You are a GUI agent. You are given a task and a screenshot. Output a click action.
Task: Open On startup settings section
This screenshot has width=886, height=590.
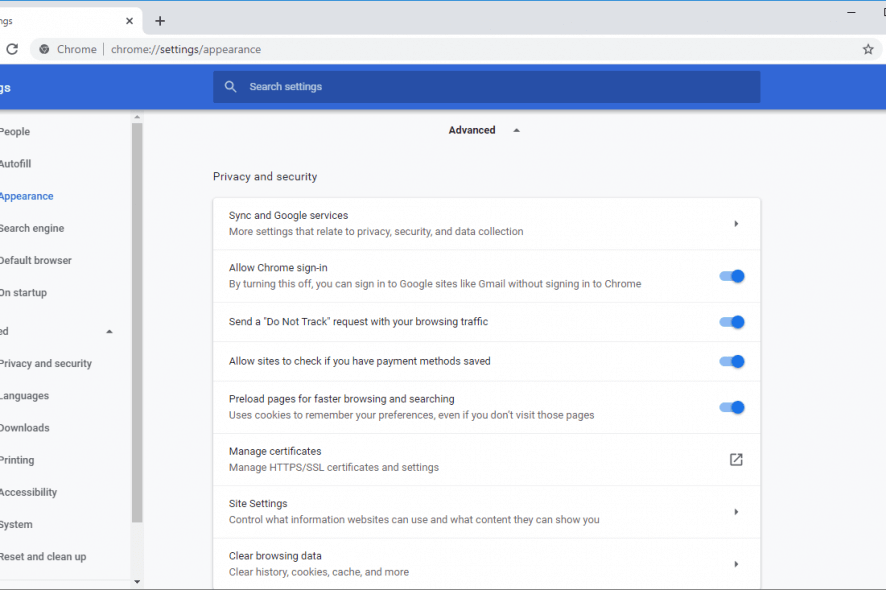(x=23, y=293)
